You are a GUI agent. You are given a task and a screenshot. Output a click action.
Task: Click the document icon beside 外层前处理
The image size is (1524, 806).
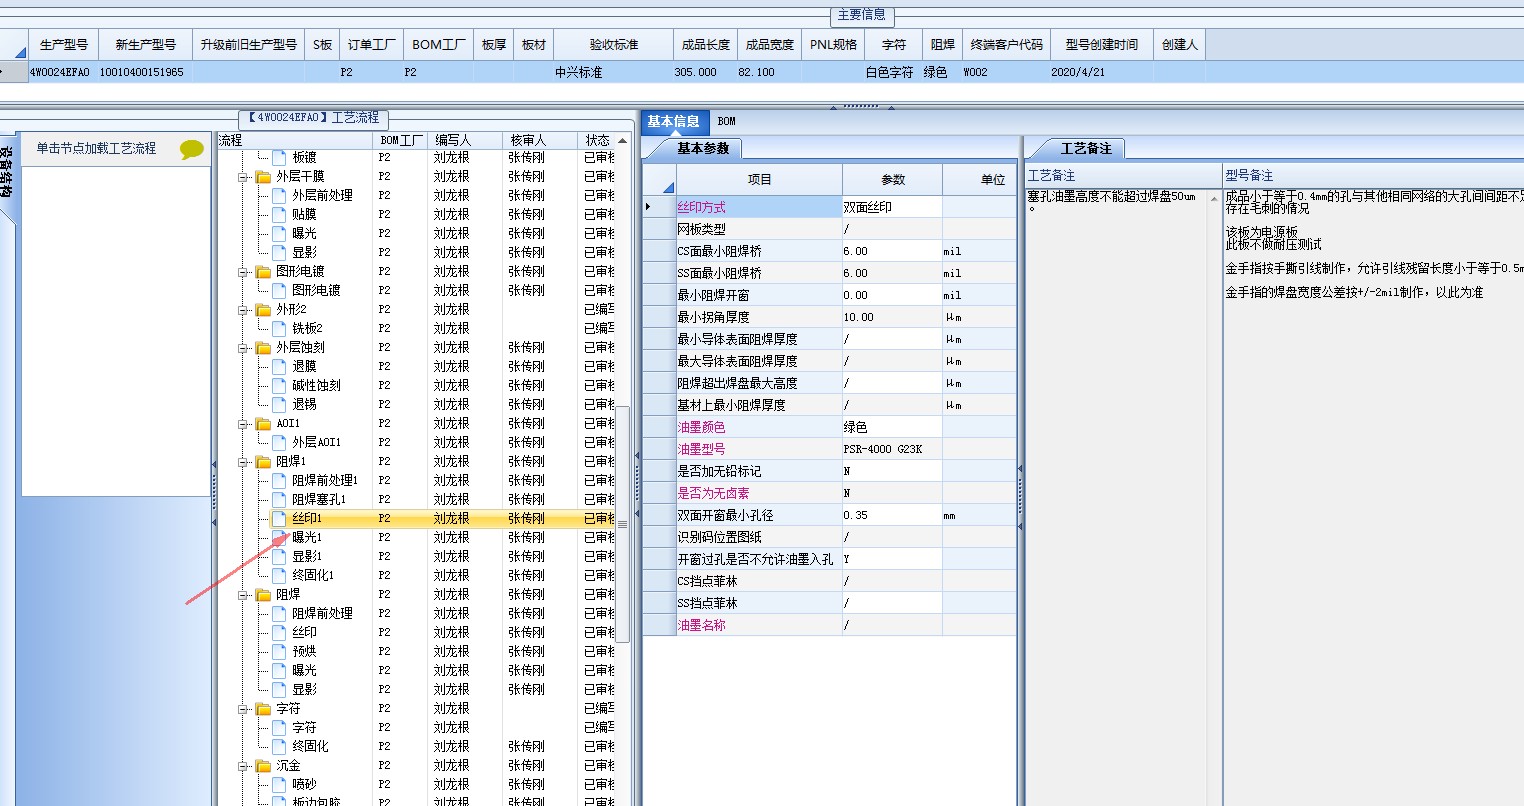click(280, 195)
